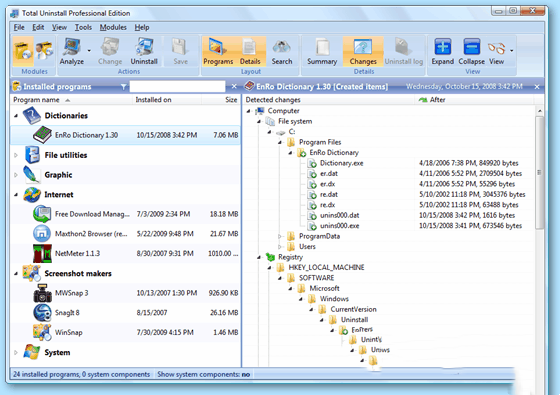
Task: Toggle the Changes details view
Action: pos(363,52)
